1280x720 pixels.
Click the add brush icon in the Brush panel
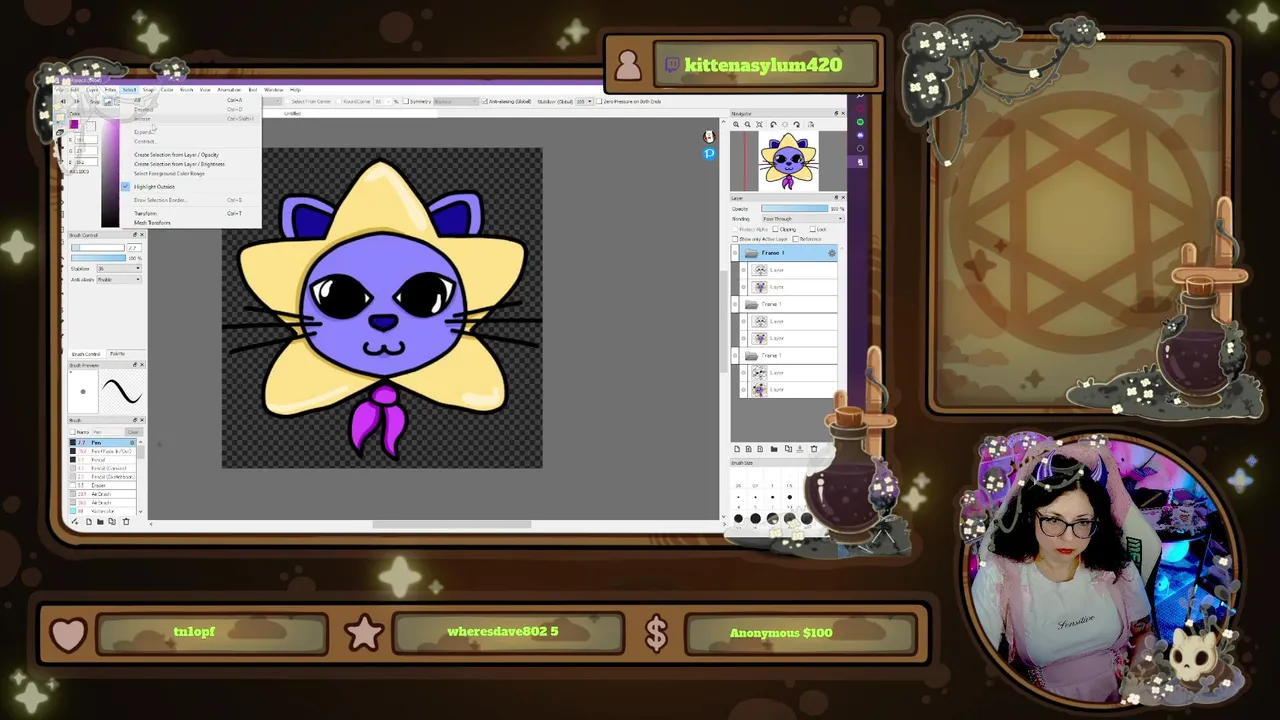pyautogui.click(x=75, y=521)
